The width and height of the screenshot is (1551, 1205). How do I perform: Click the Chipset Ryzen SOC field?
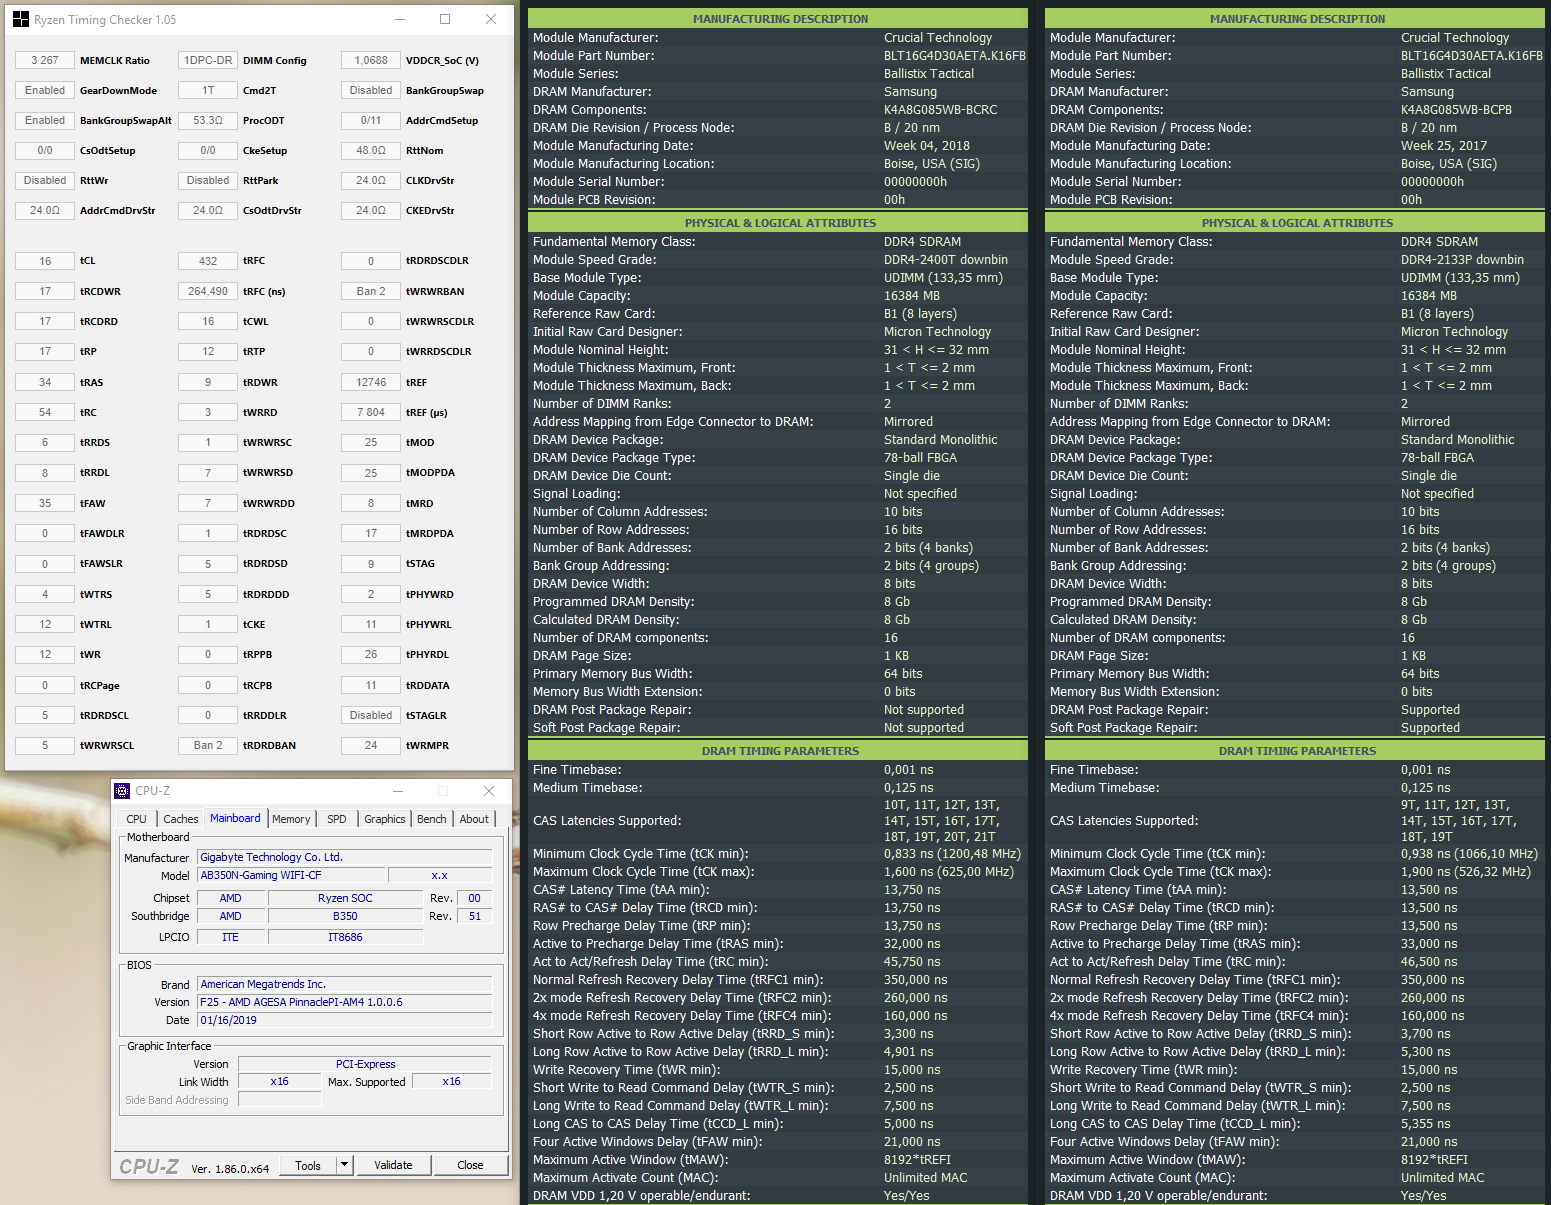click(345, 898)
